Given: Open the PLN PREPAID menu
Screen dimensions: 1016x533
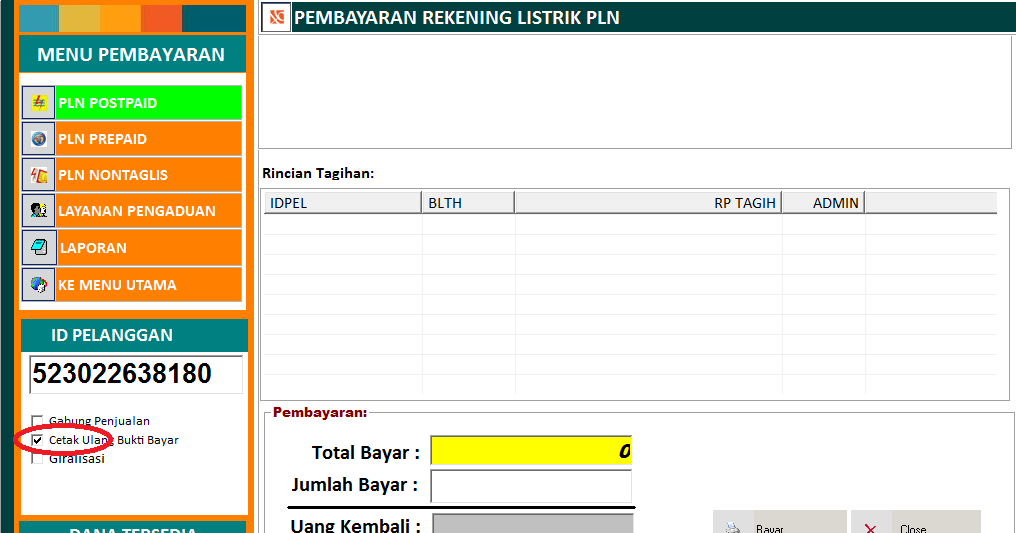Looking at the screenshot, I should (148, 139).
